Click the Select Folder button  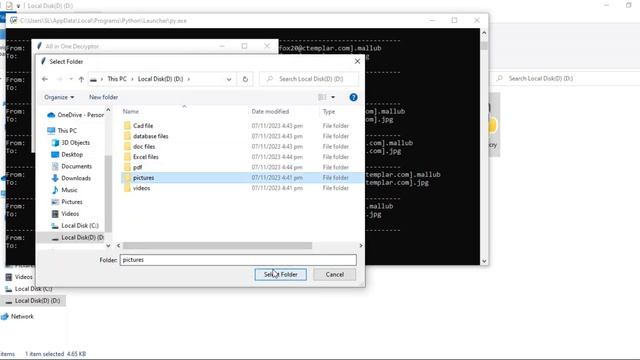(280, 274)
